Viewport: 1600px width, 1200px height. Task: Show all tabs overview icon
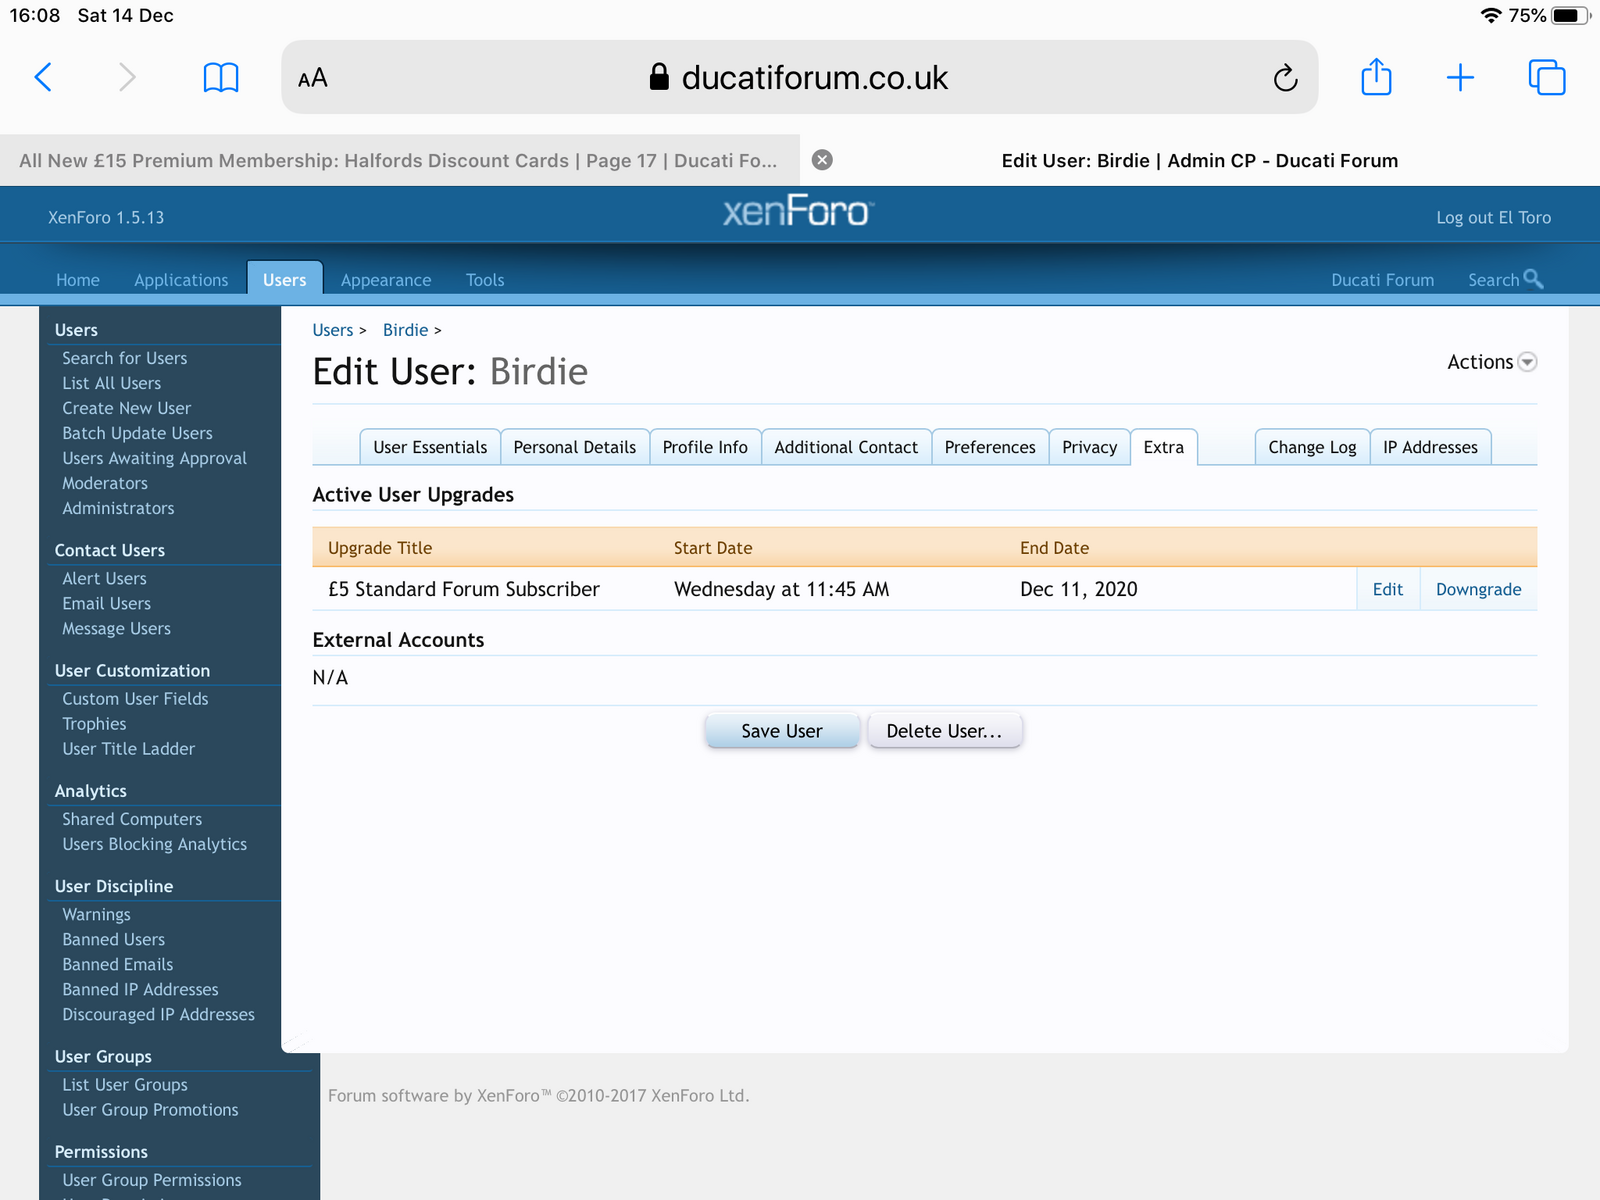(x=1546, y=77)
